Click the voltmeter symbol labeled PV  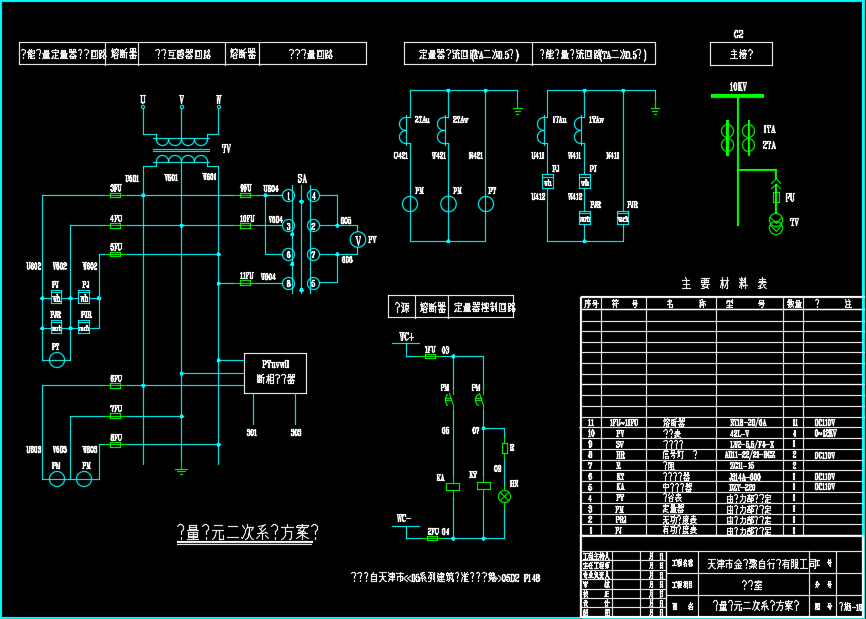point(358,240)
